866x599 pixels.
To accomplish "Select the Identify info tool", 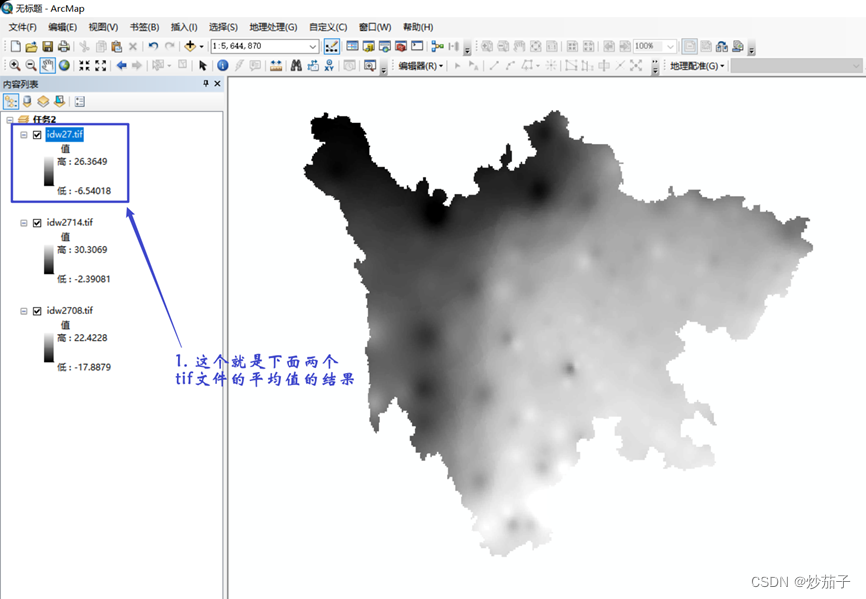I will tap(222, 66).
